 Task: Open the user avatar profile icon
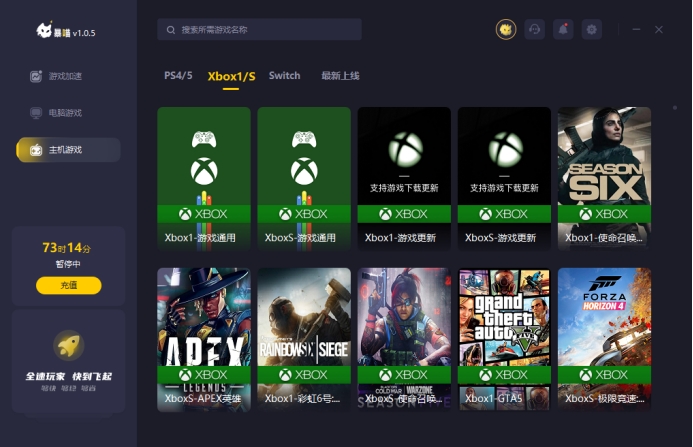[x=506, y=30]
